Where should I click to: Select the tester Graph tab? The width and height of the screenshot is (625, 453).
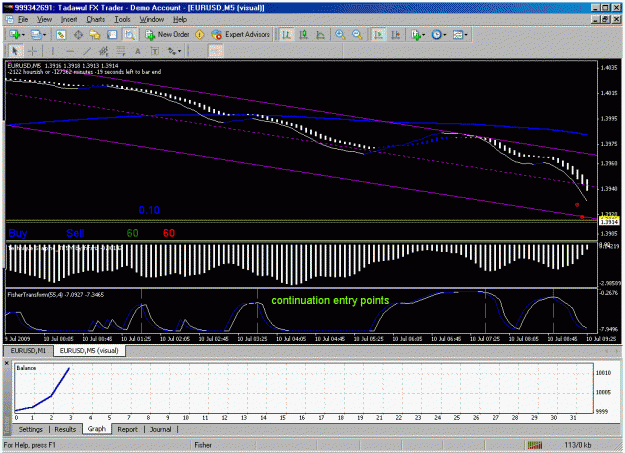(x=96, y=429)
